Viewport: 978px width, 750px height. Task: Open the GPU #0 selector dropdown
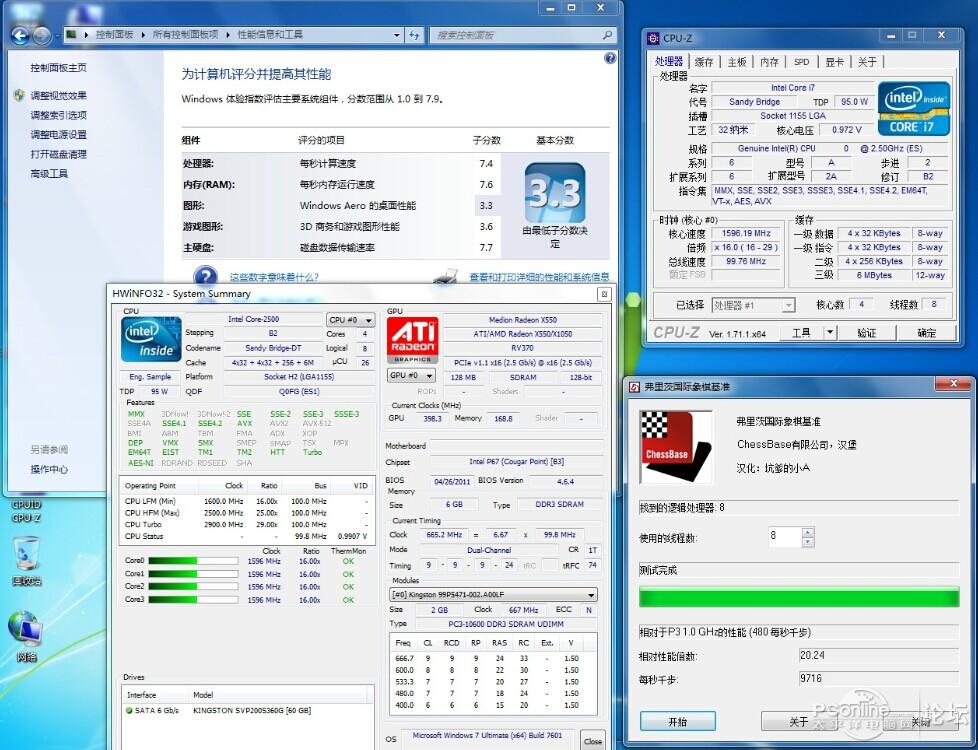[x=411, y=376]
